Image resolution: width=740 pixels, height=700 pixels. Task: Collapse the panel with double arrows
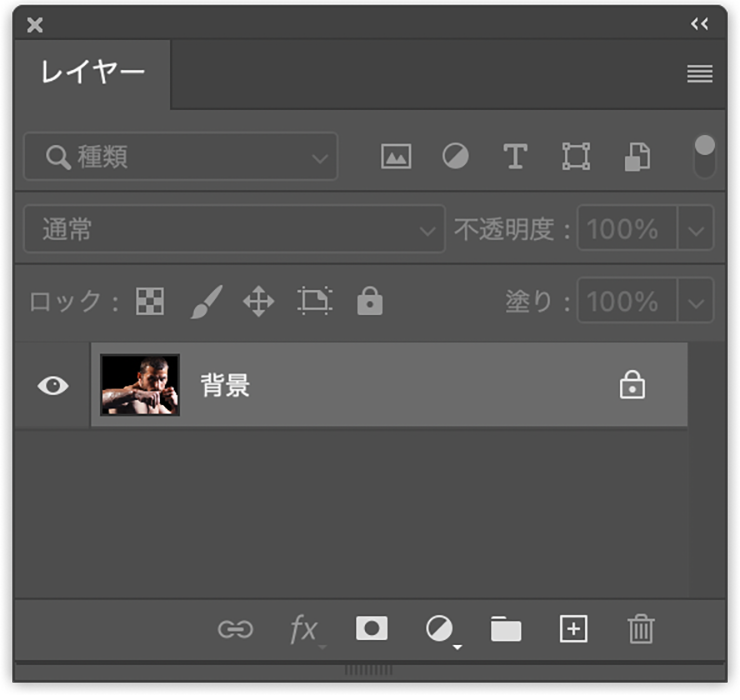[700, 24]
